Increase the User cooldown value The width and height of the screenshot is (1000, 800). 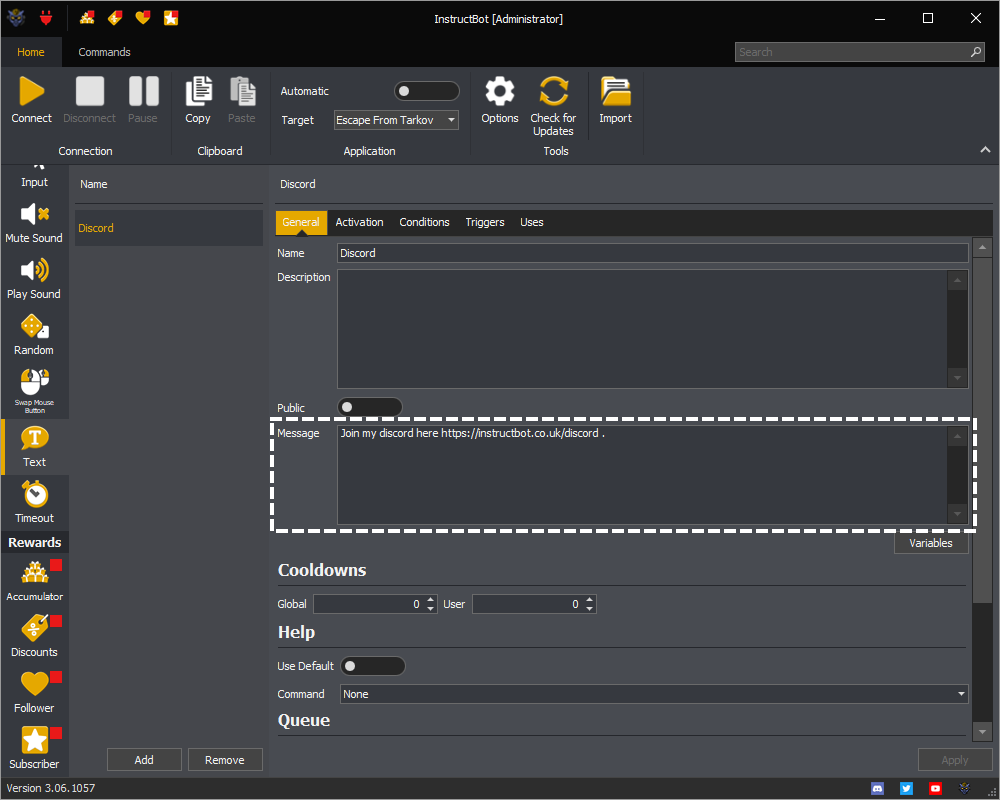click(x=590, y=600)
